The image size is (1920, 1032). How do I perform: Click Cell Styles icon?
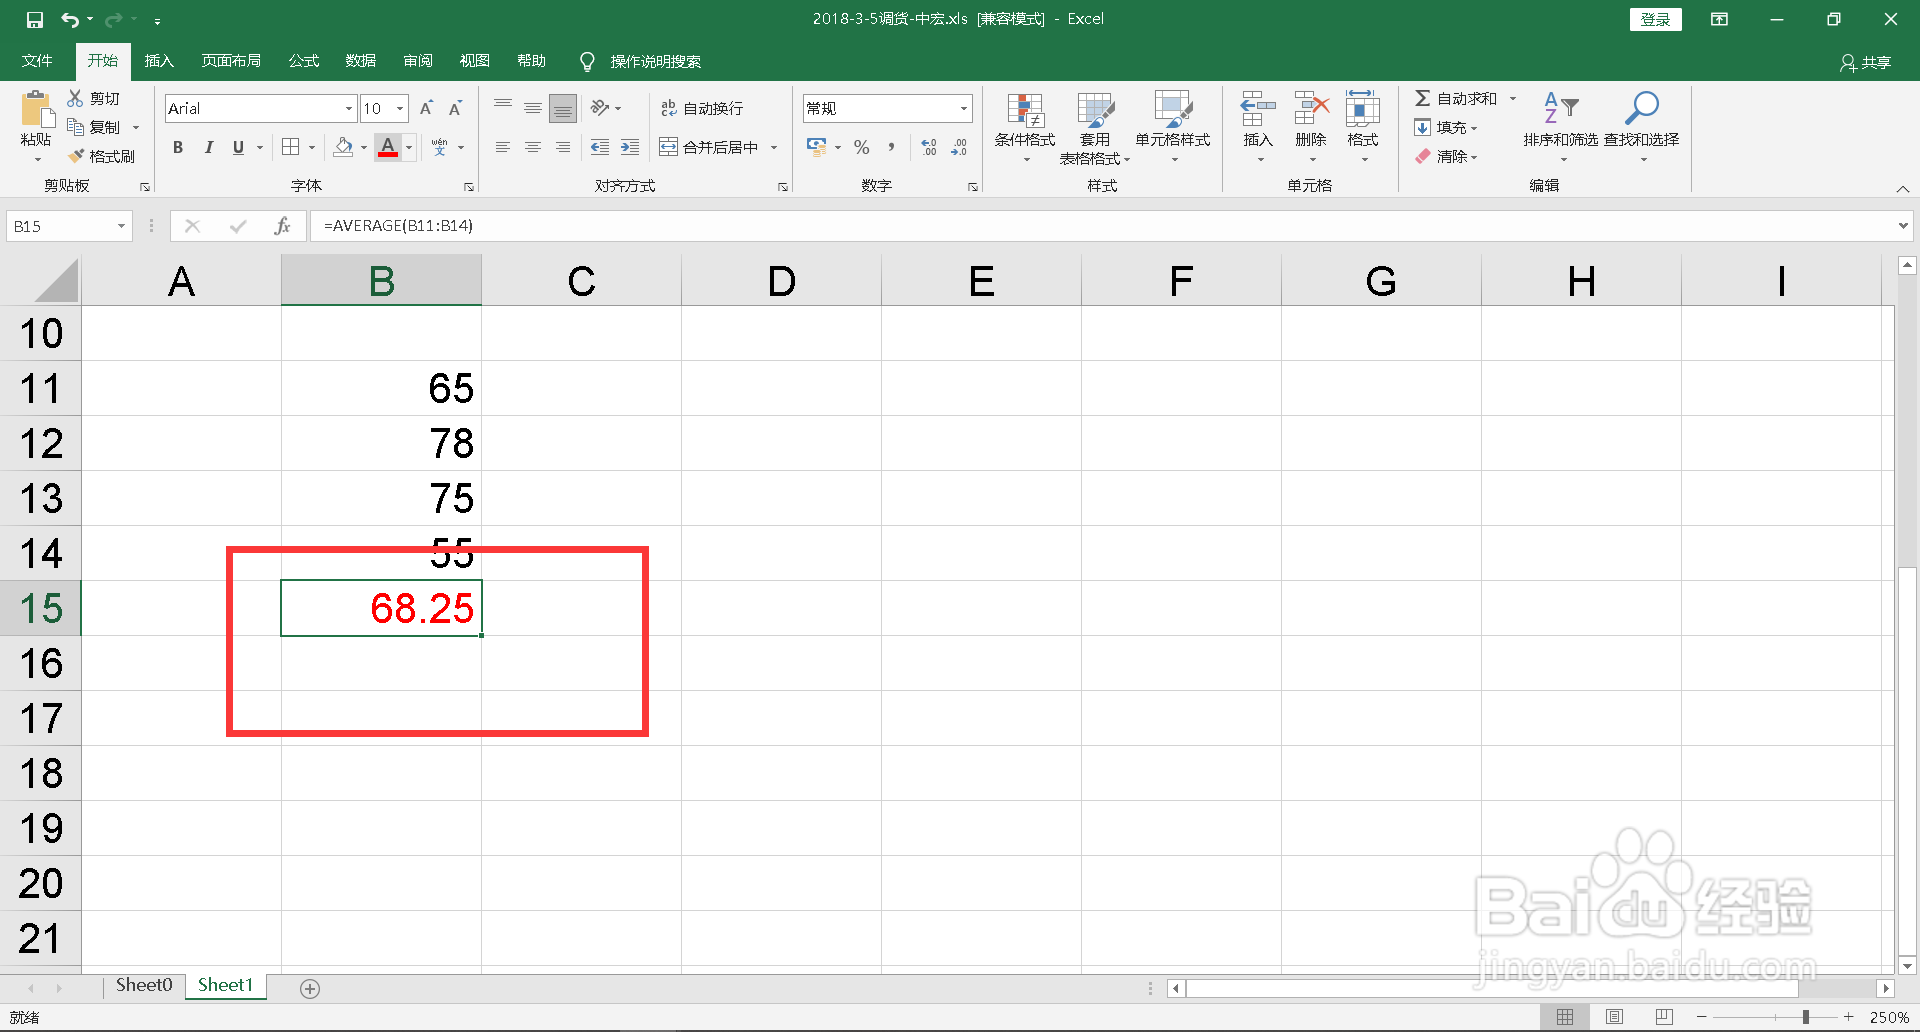[x=1173, y=110]
